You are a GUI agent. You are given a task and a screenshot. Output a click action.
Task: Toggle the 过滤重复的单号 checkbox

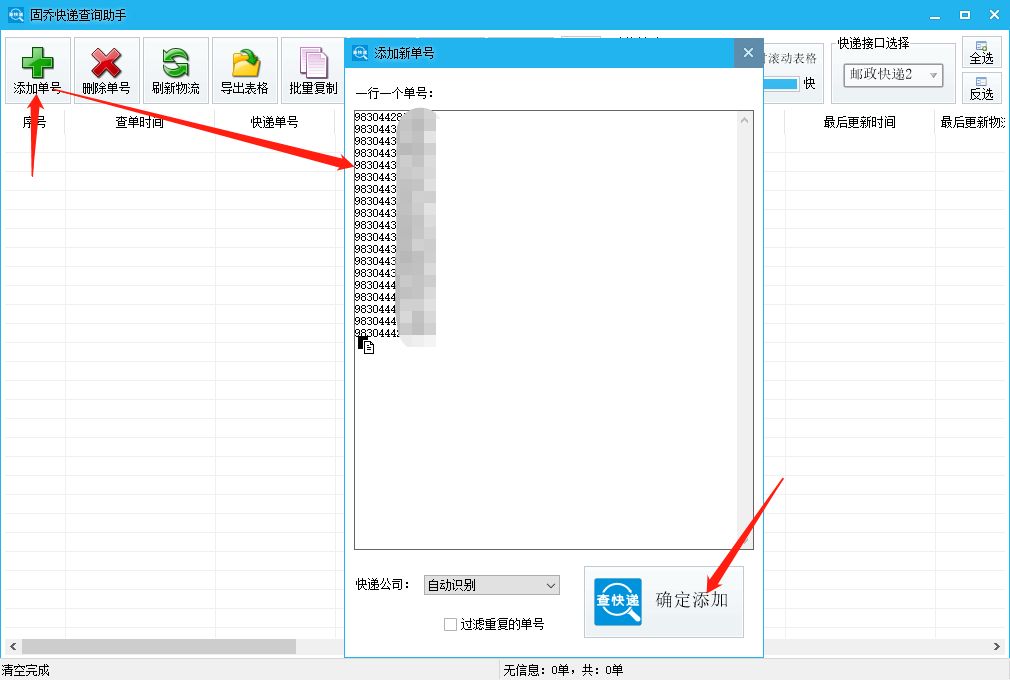(x=450, y=624)
